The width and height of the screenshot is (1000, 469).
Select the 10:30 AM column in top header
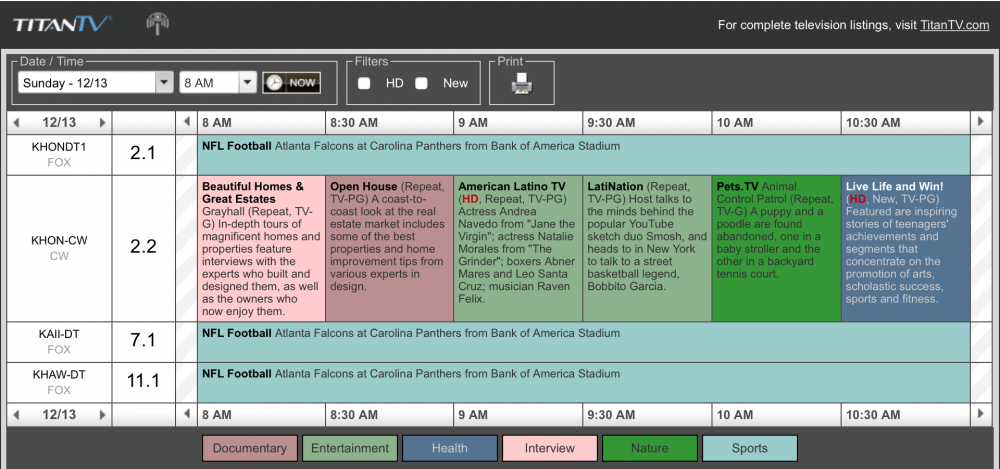coord(906,123)
